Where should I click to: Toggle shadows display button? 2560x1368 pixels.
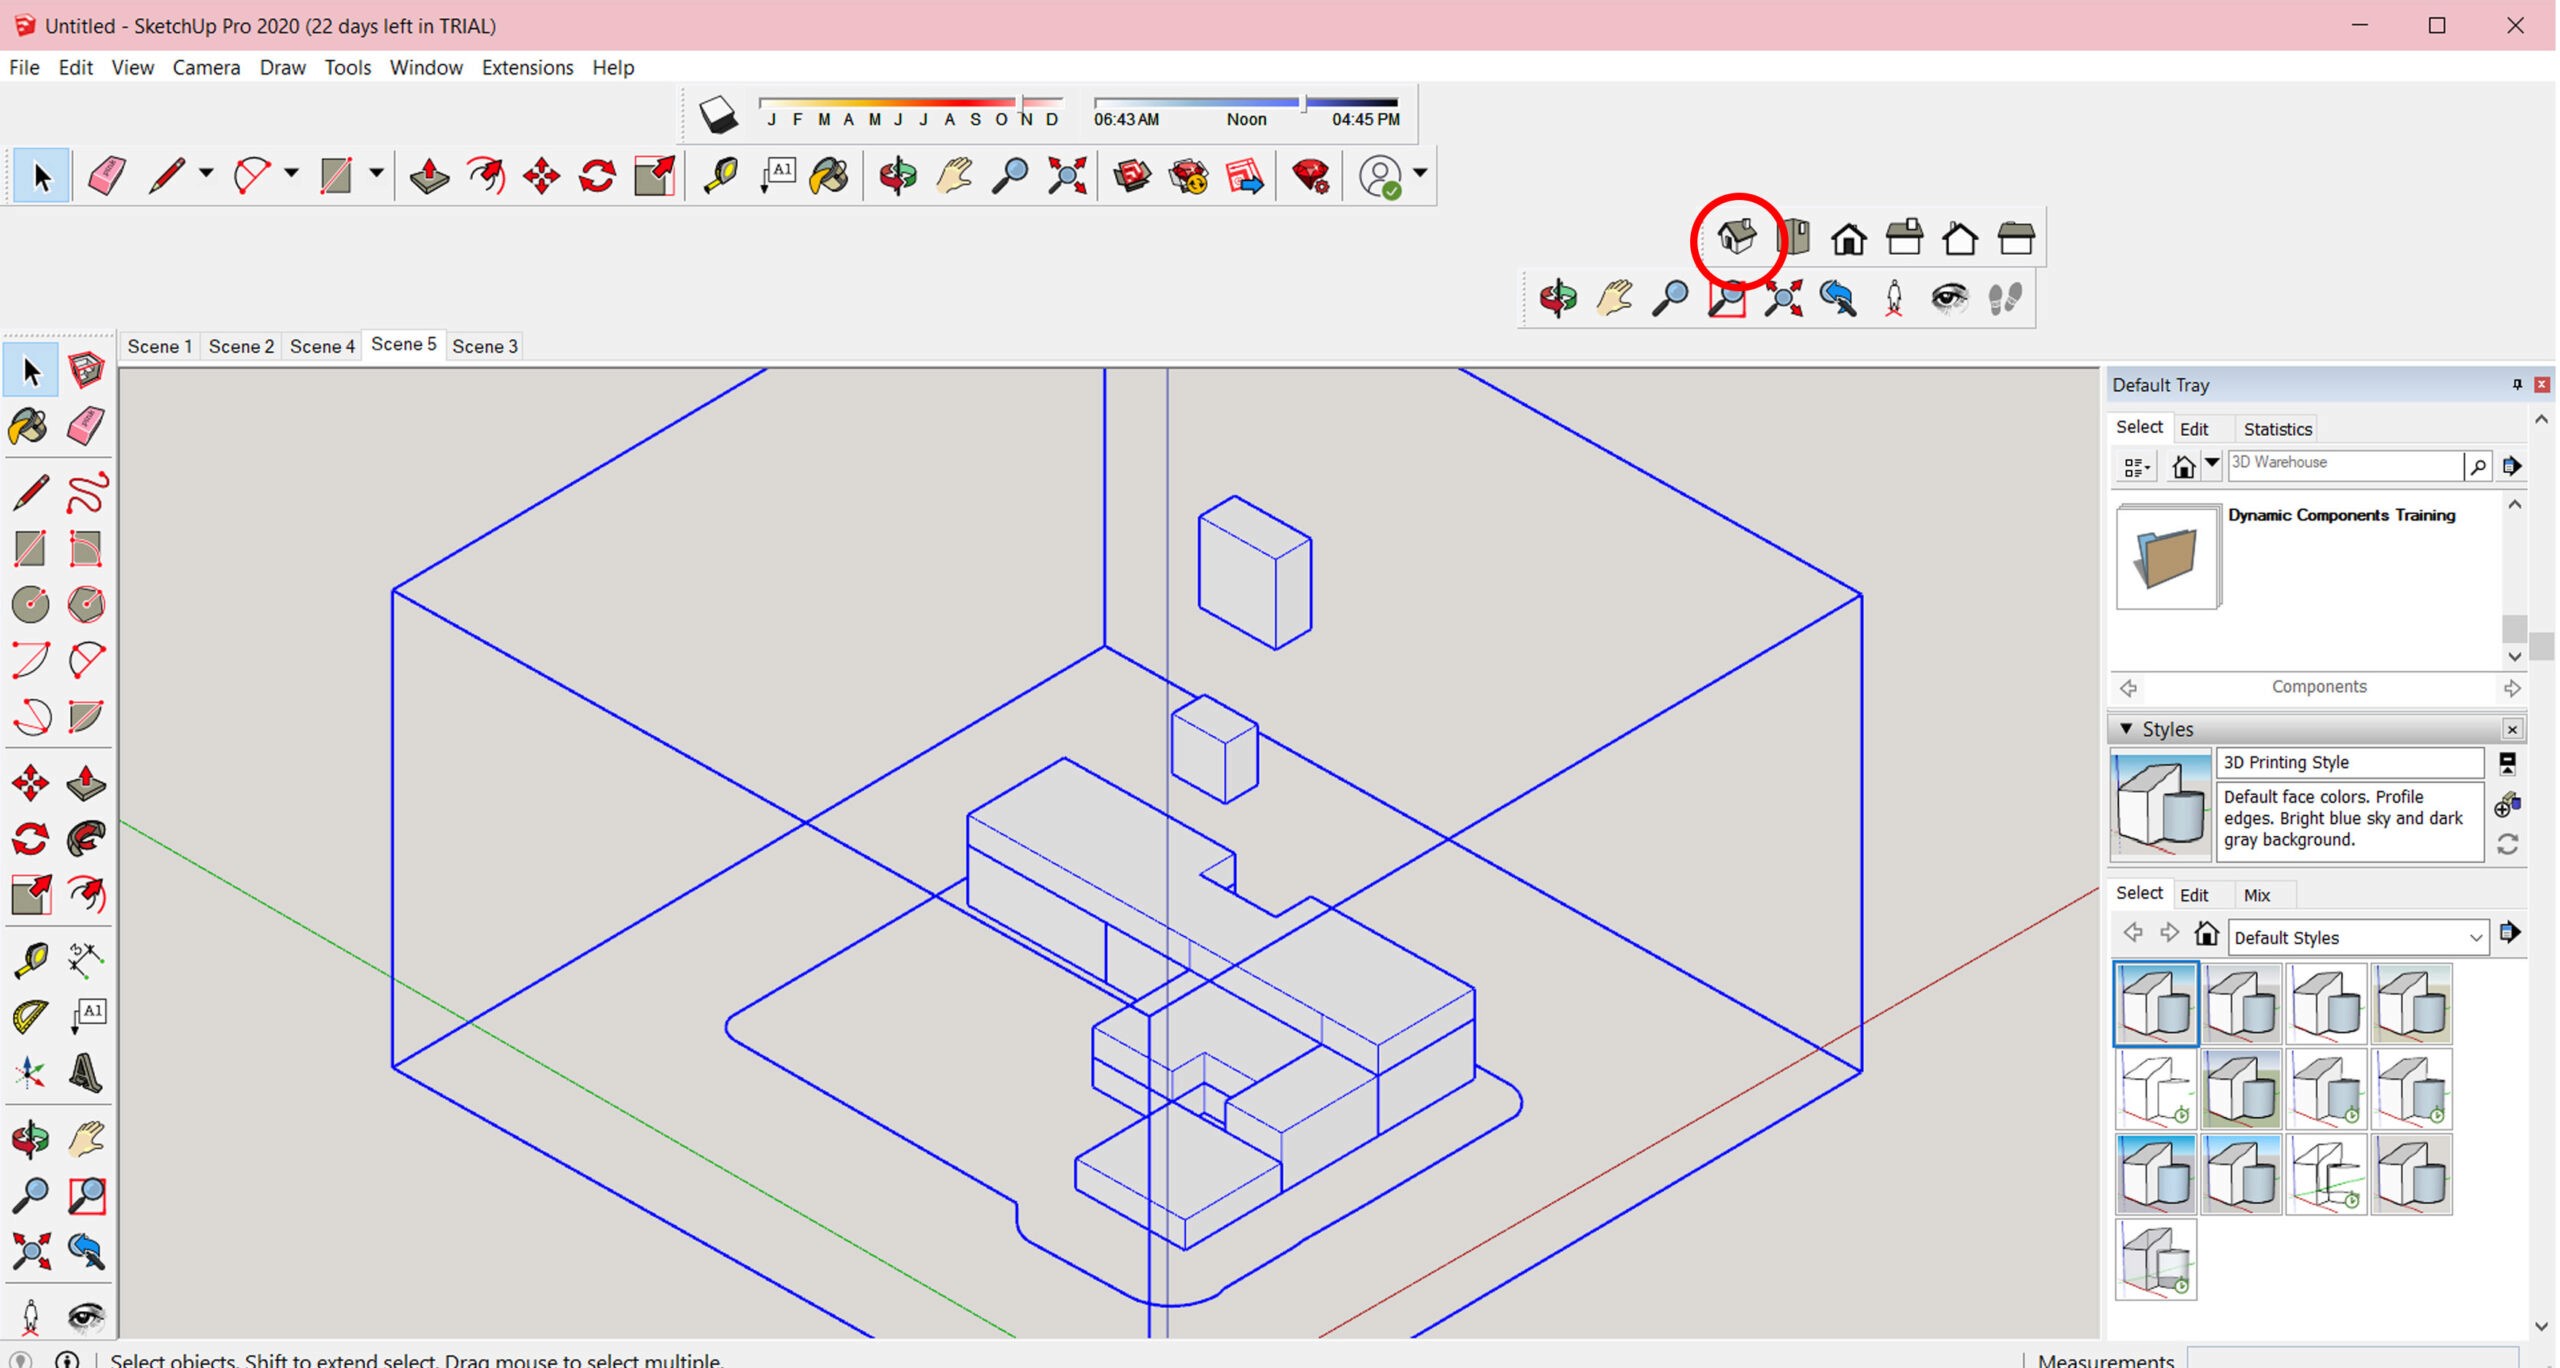coord(717,115)
